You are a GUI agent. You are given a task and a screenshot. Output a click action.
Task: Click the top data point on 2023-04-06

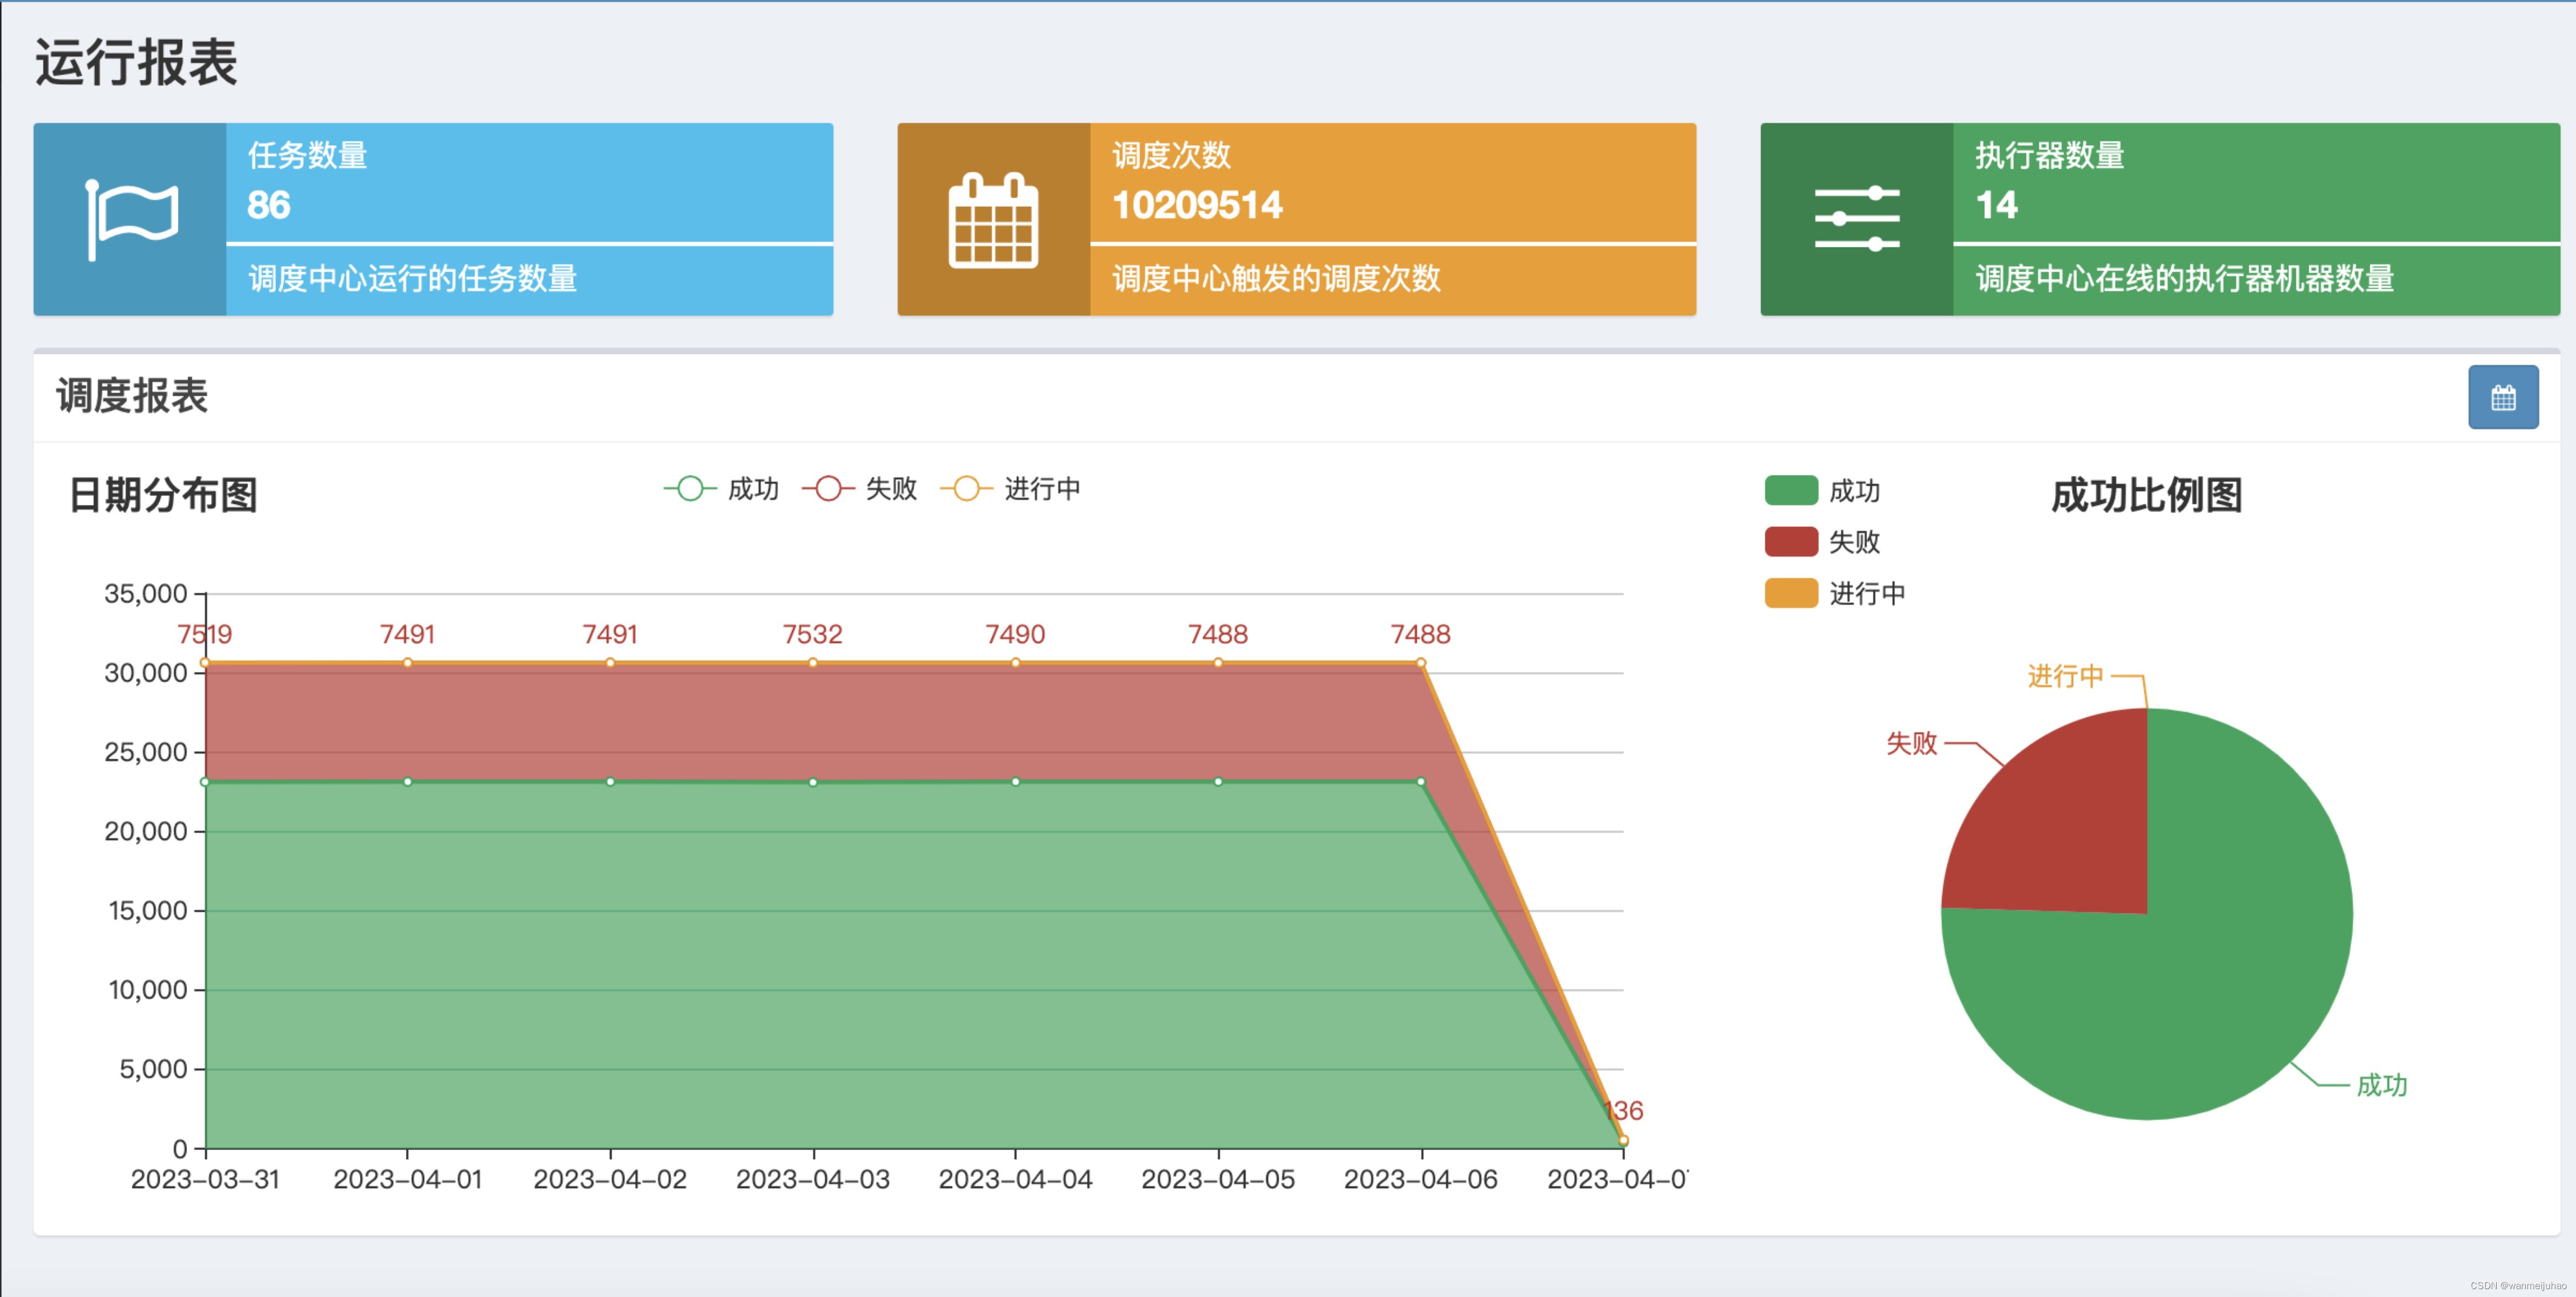[1421, 663]
